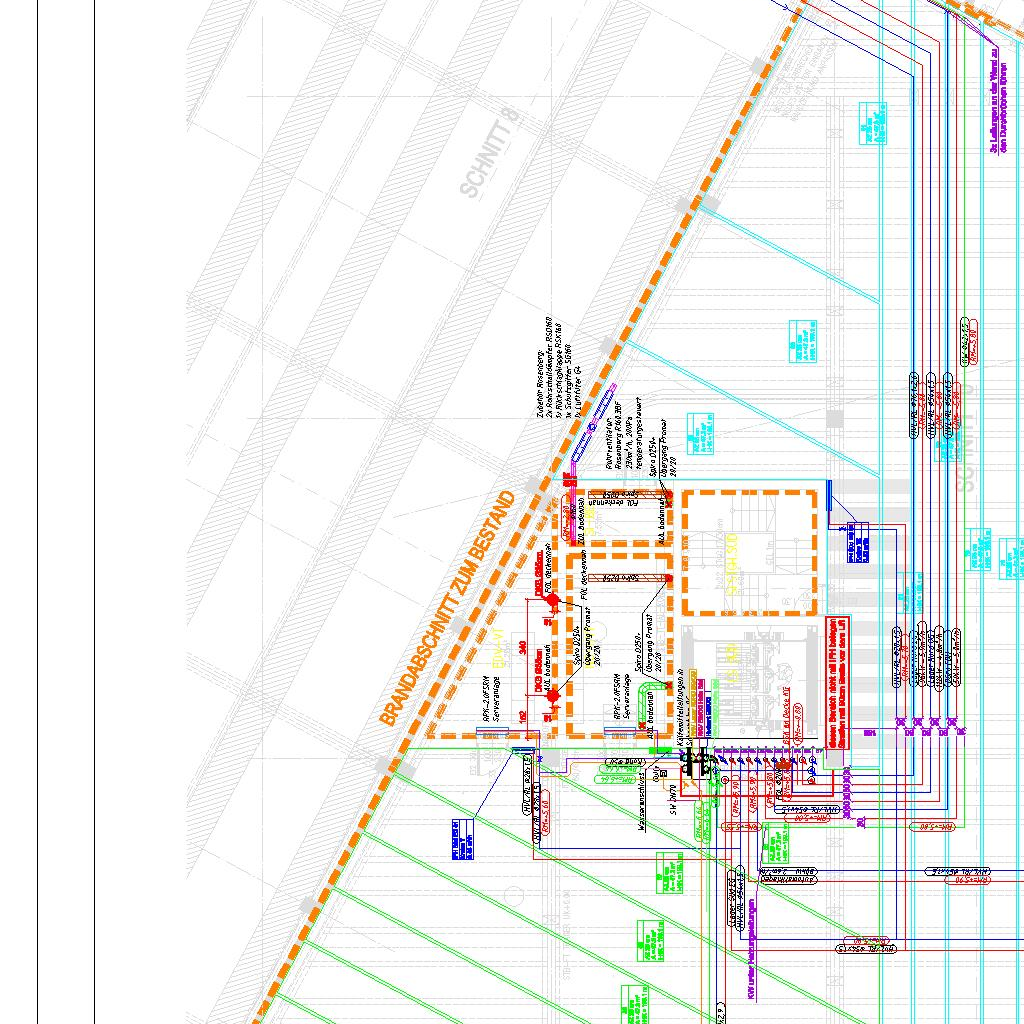1024x1024 pixels.
Task: Click the BRANDABSCHNITT ZUM BESTAND label
Action: tap(447, 609)
